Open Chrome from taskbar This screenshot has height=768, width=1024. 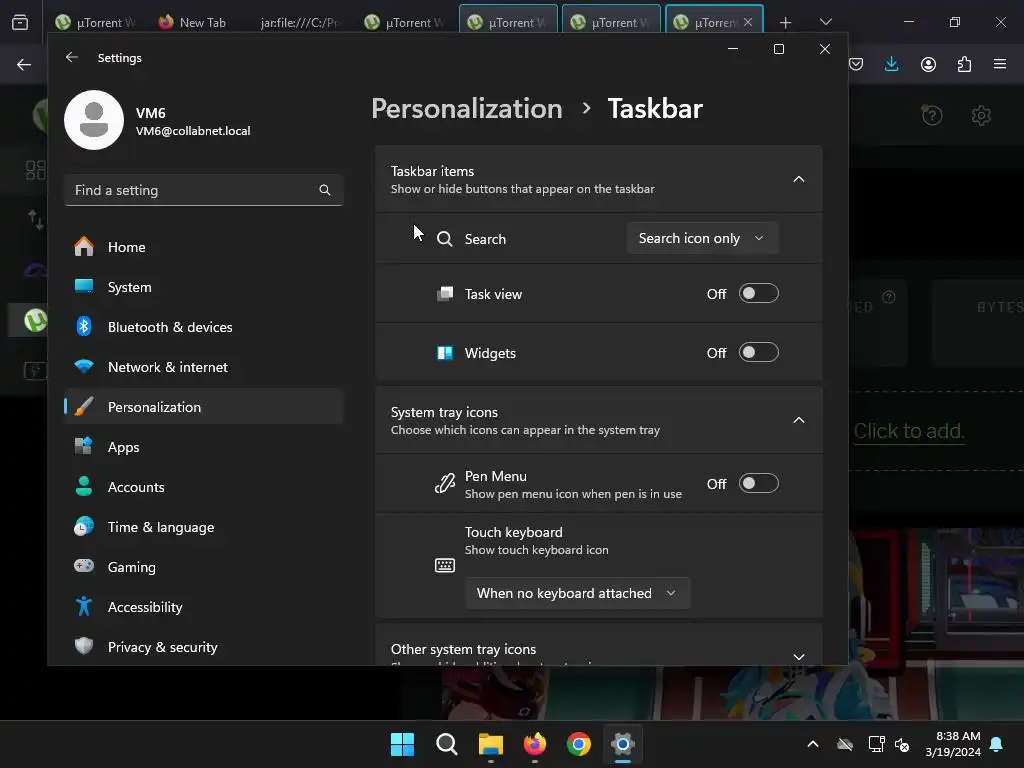click(x=579, y=744)
